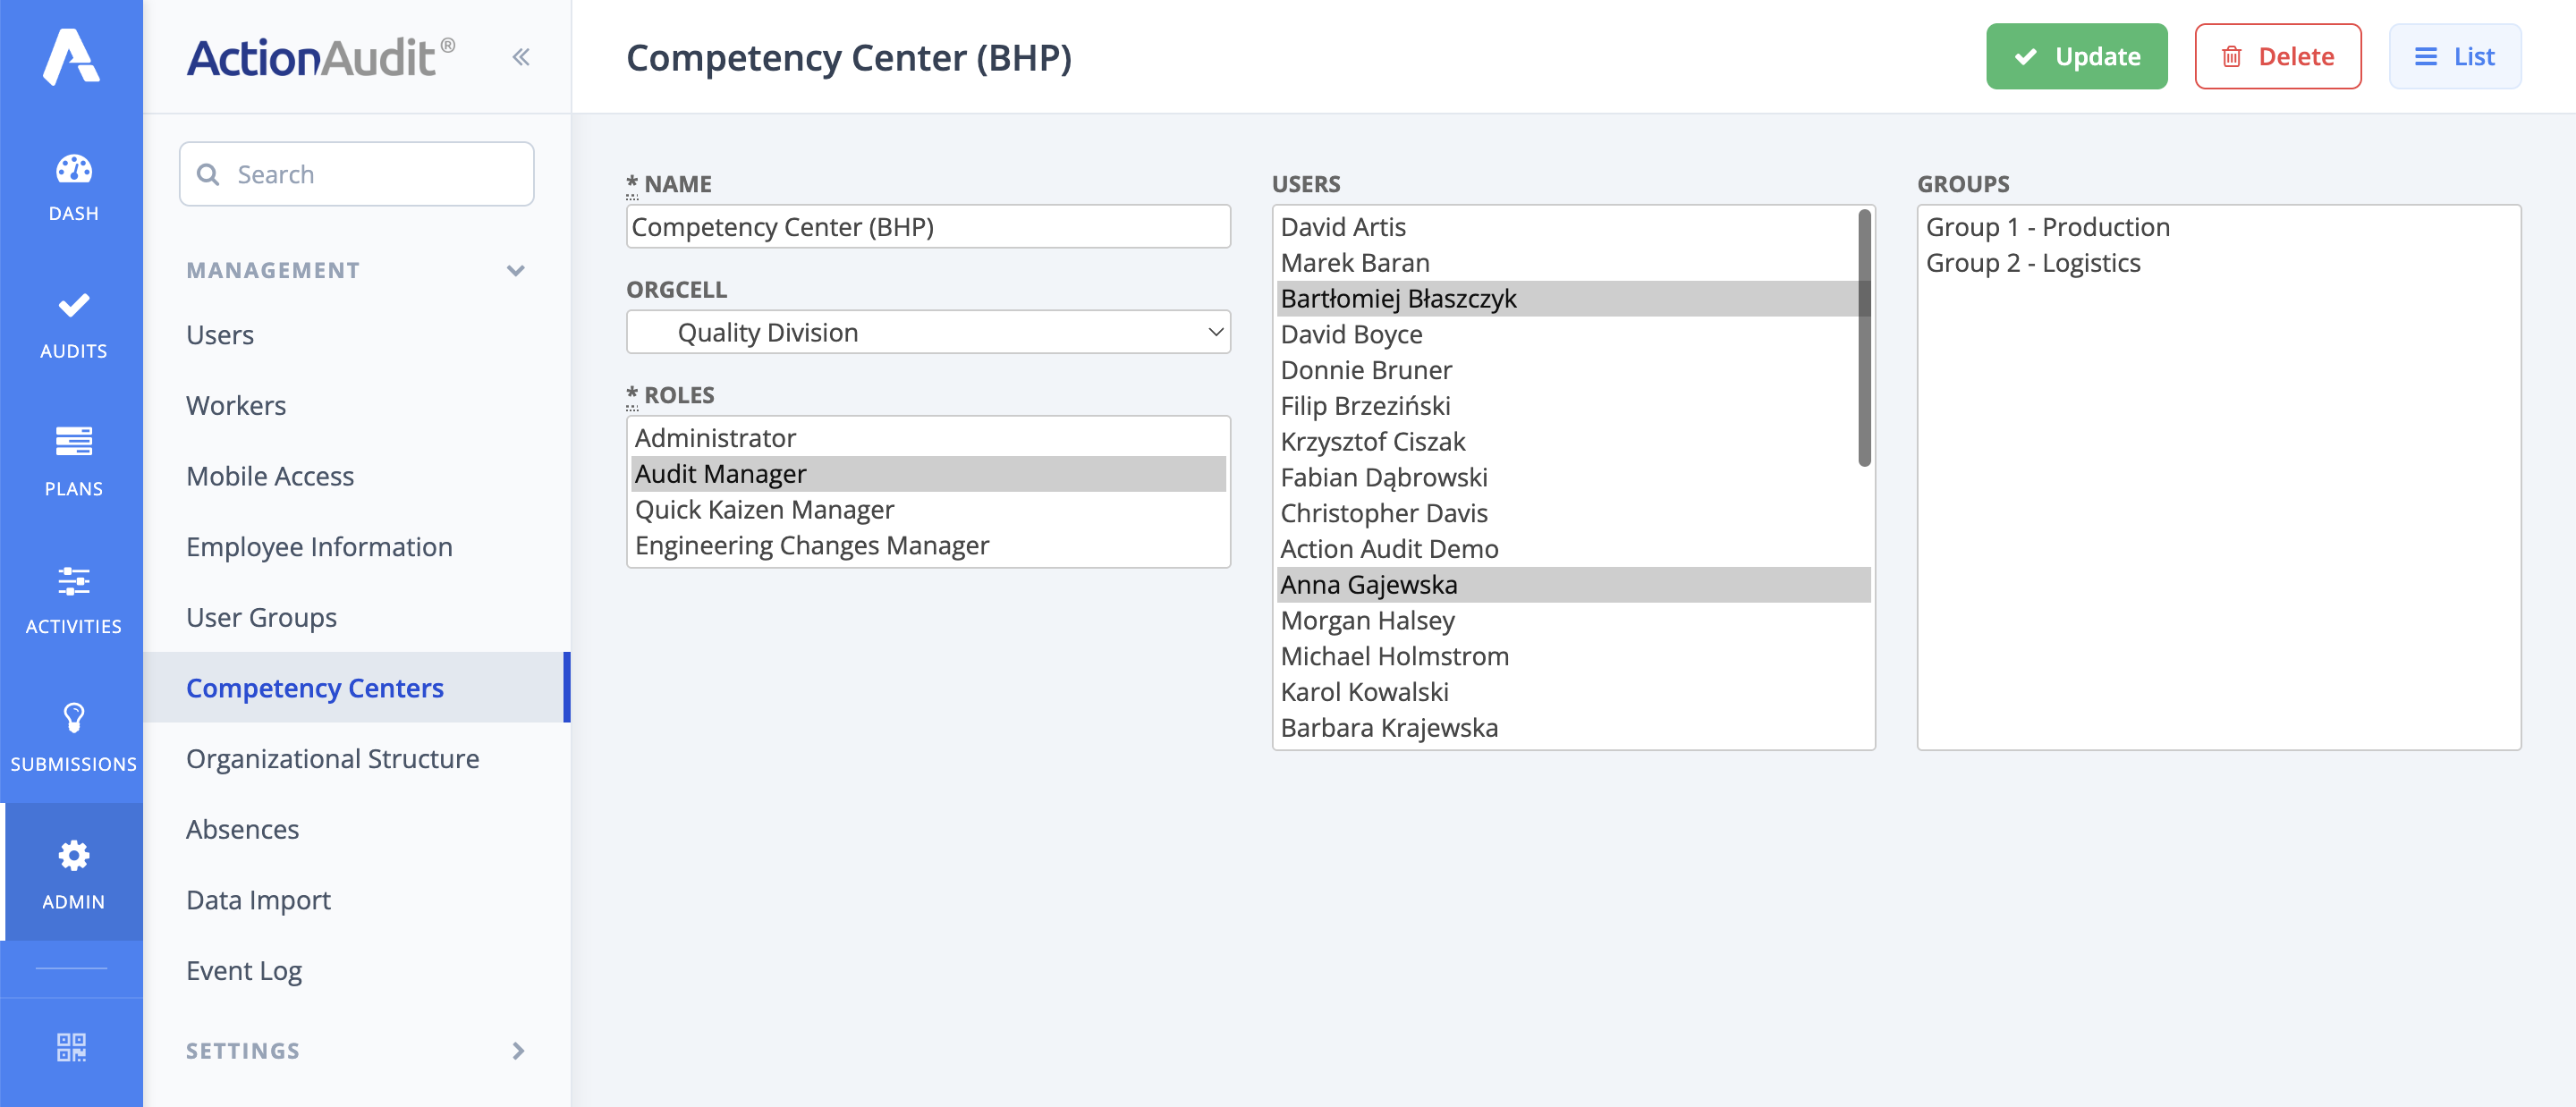Select David Boyce in Users list

[1351, 334]
